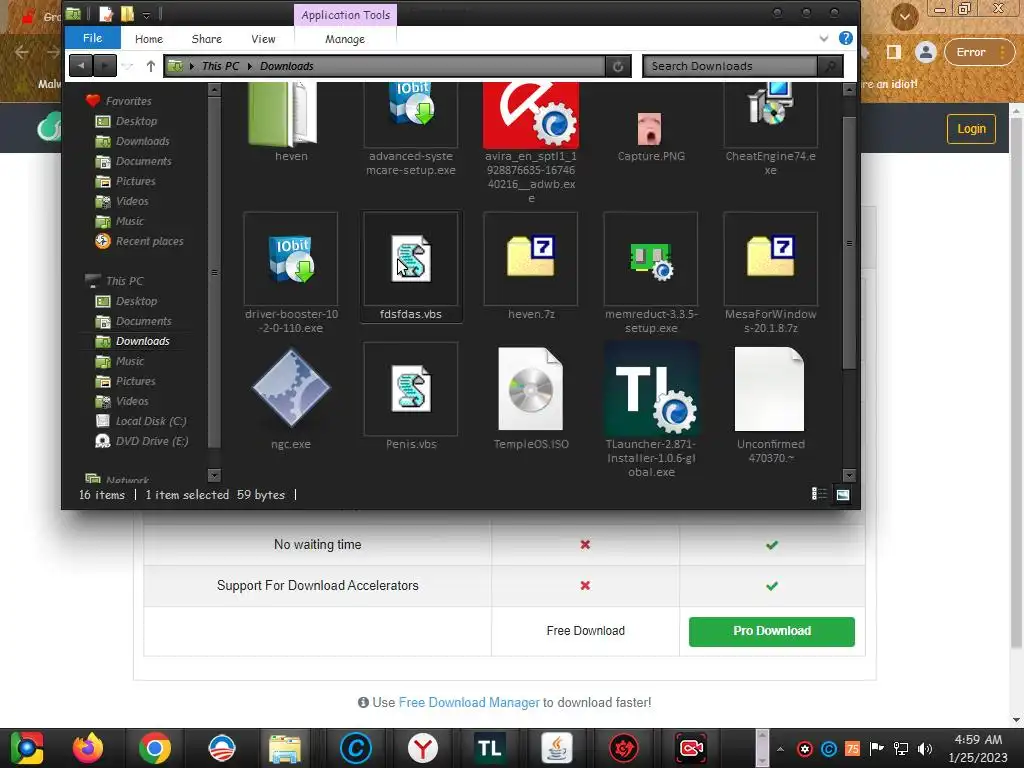Screen dimensions: 1024x768
Task: Click the Properties quick access icon
Action: point(106,14)
